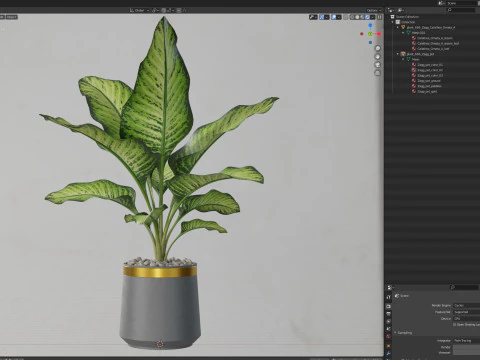Toggle X-ray view in viewport header

point(345,17)
